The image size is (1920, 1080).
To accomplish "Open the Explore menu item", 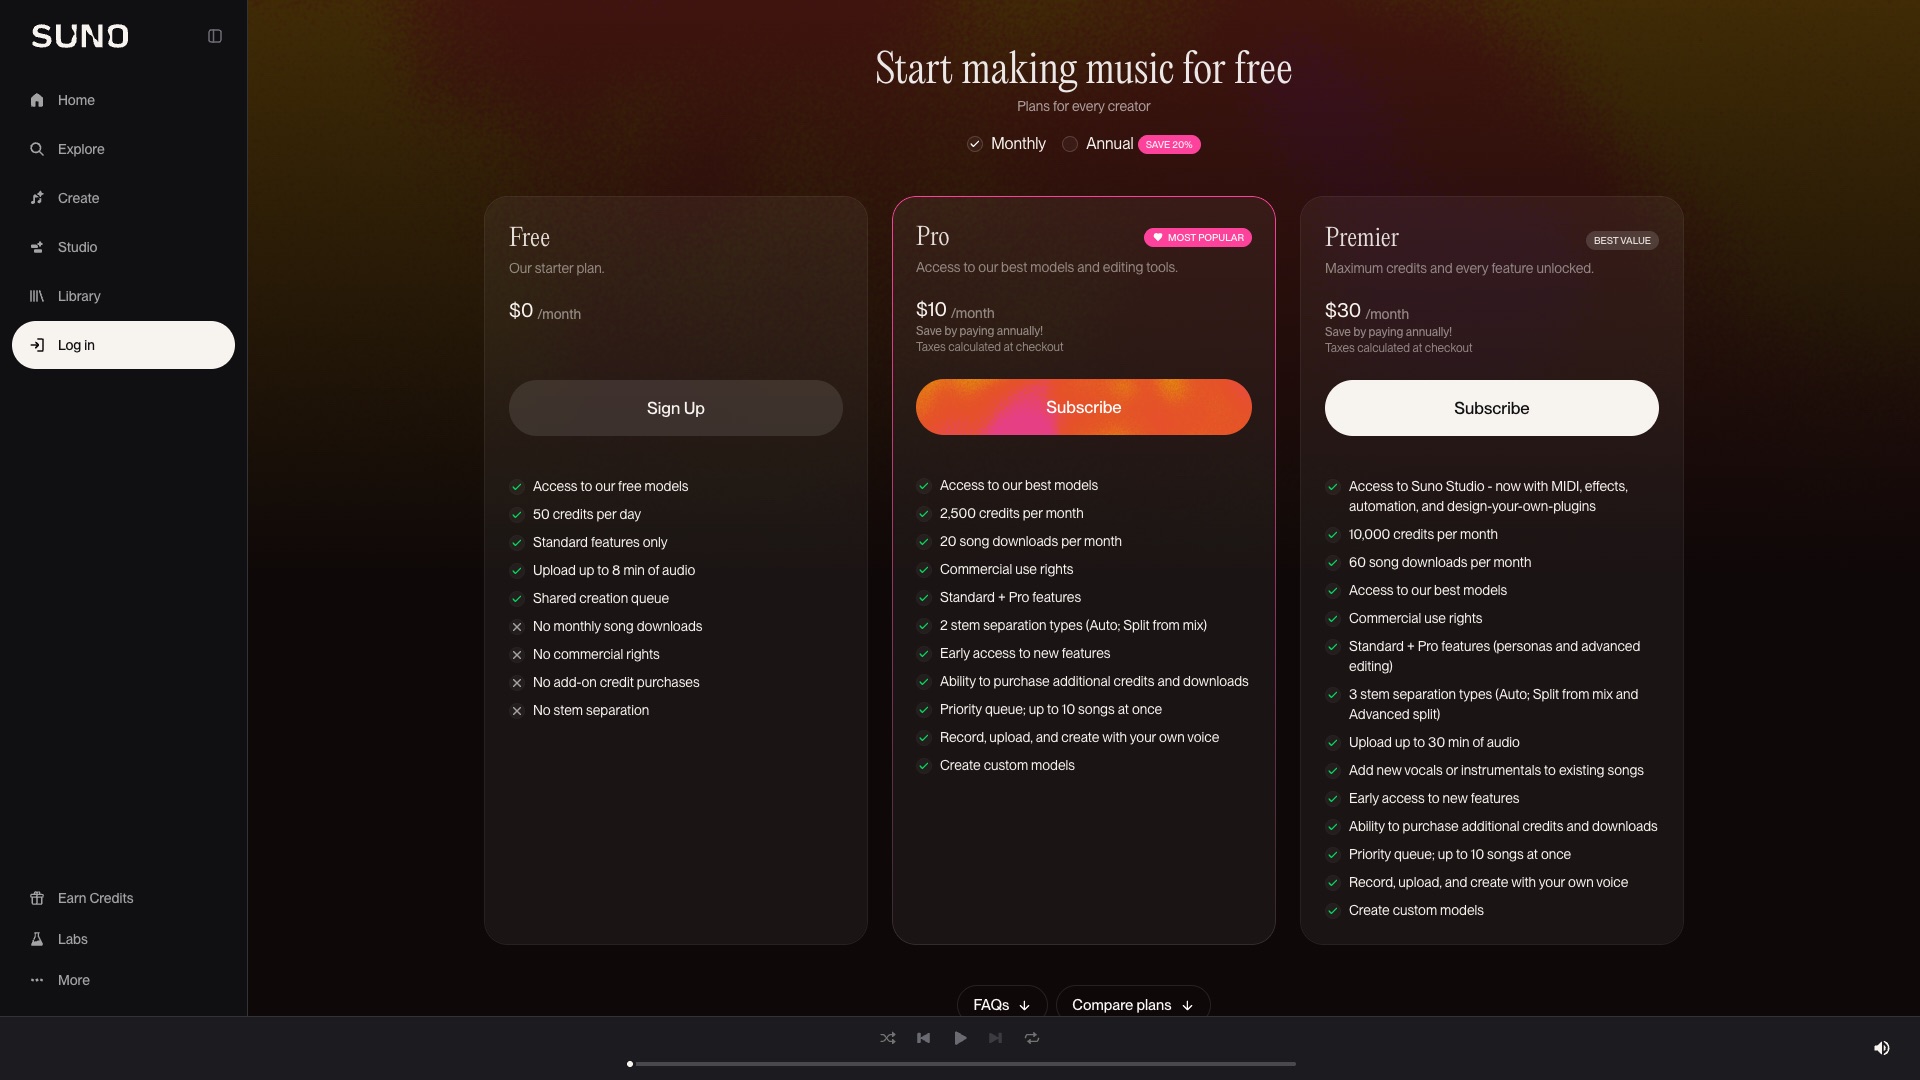I will point(123,149).
